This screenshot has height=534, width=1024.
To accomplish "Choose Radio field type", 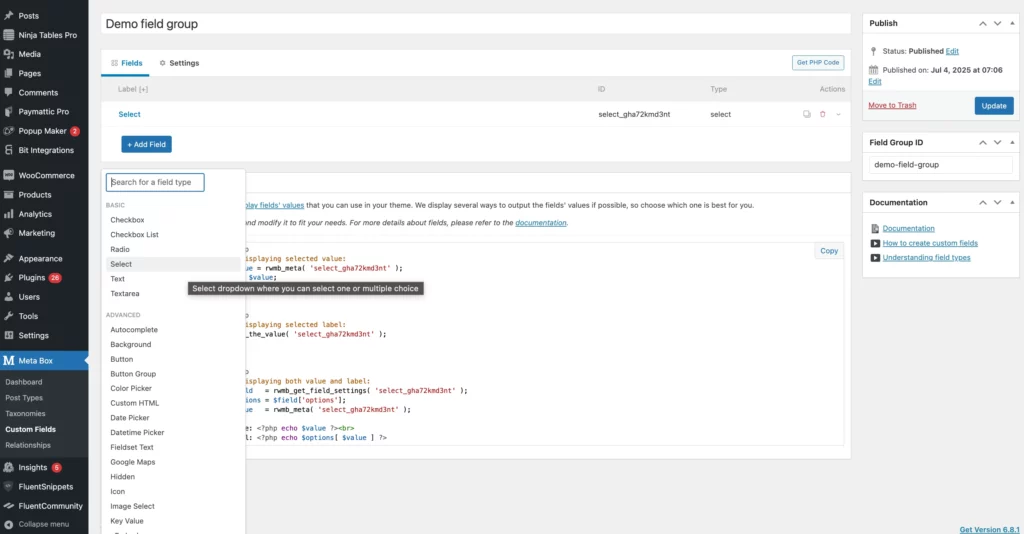I will (x=120, y=249).
